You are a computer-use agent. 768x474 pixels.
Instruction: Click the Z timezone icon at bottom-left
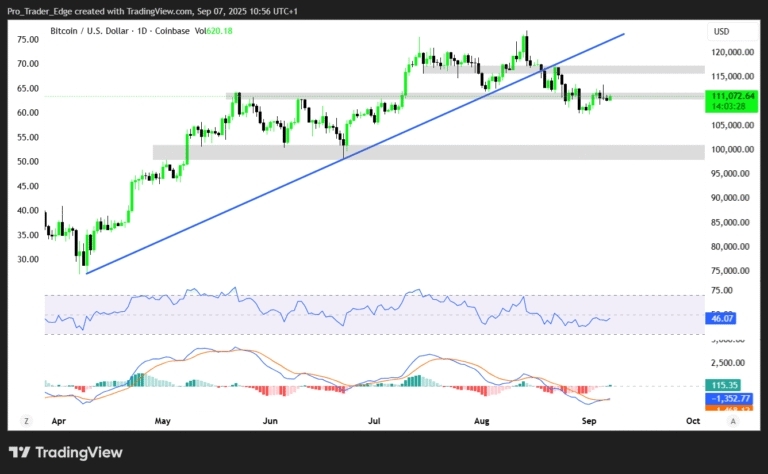(x=27, y=422)
